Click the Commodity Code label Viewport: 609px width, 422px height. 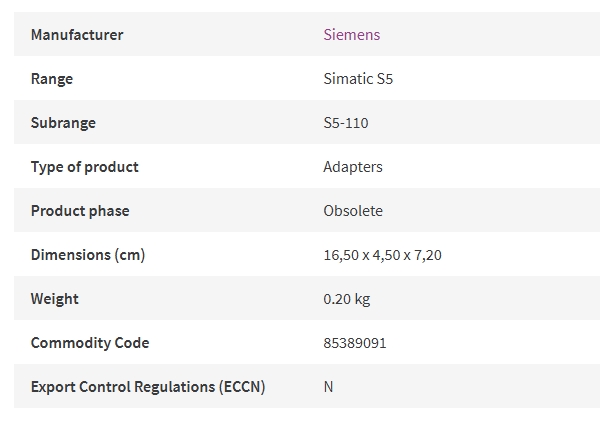point(90,343)
